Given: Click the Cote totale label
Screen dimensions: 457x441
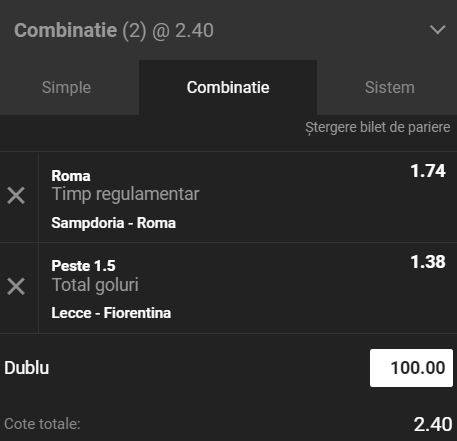Looking at the screenshot, I should [x=42, y=424].
